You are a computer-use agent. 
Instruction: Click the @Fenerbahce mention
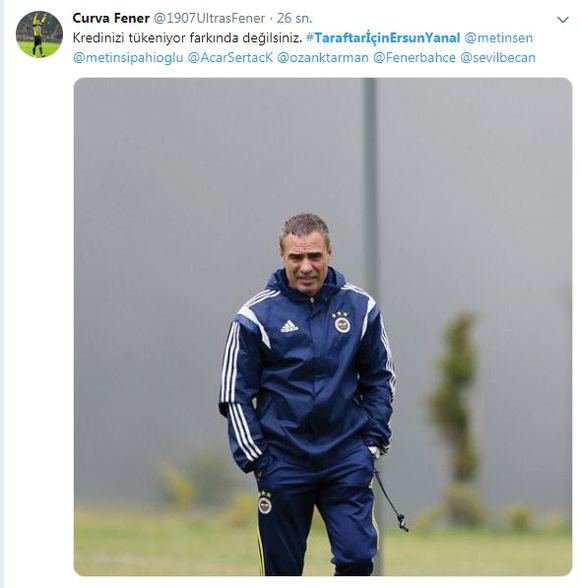pos(414,57)
